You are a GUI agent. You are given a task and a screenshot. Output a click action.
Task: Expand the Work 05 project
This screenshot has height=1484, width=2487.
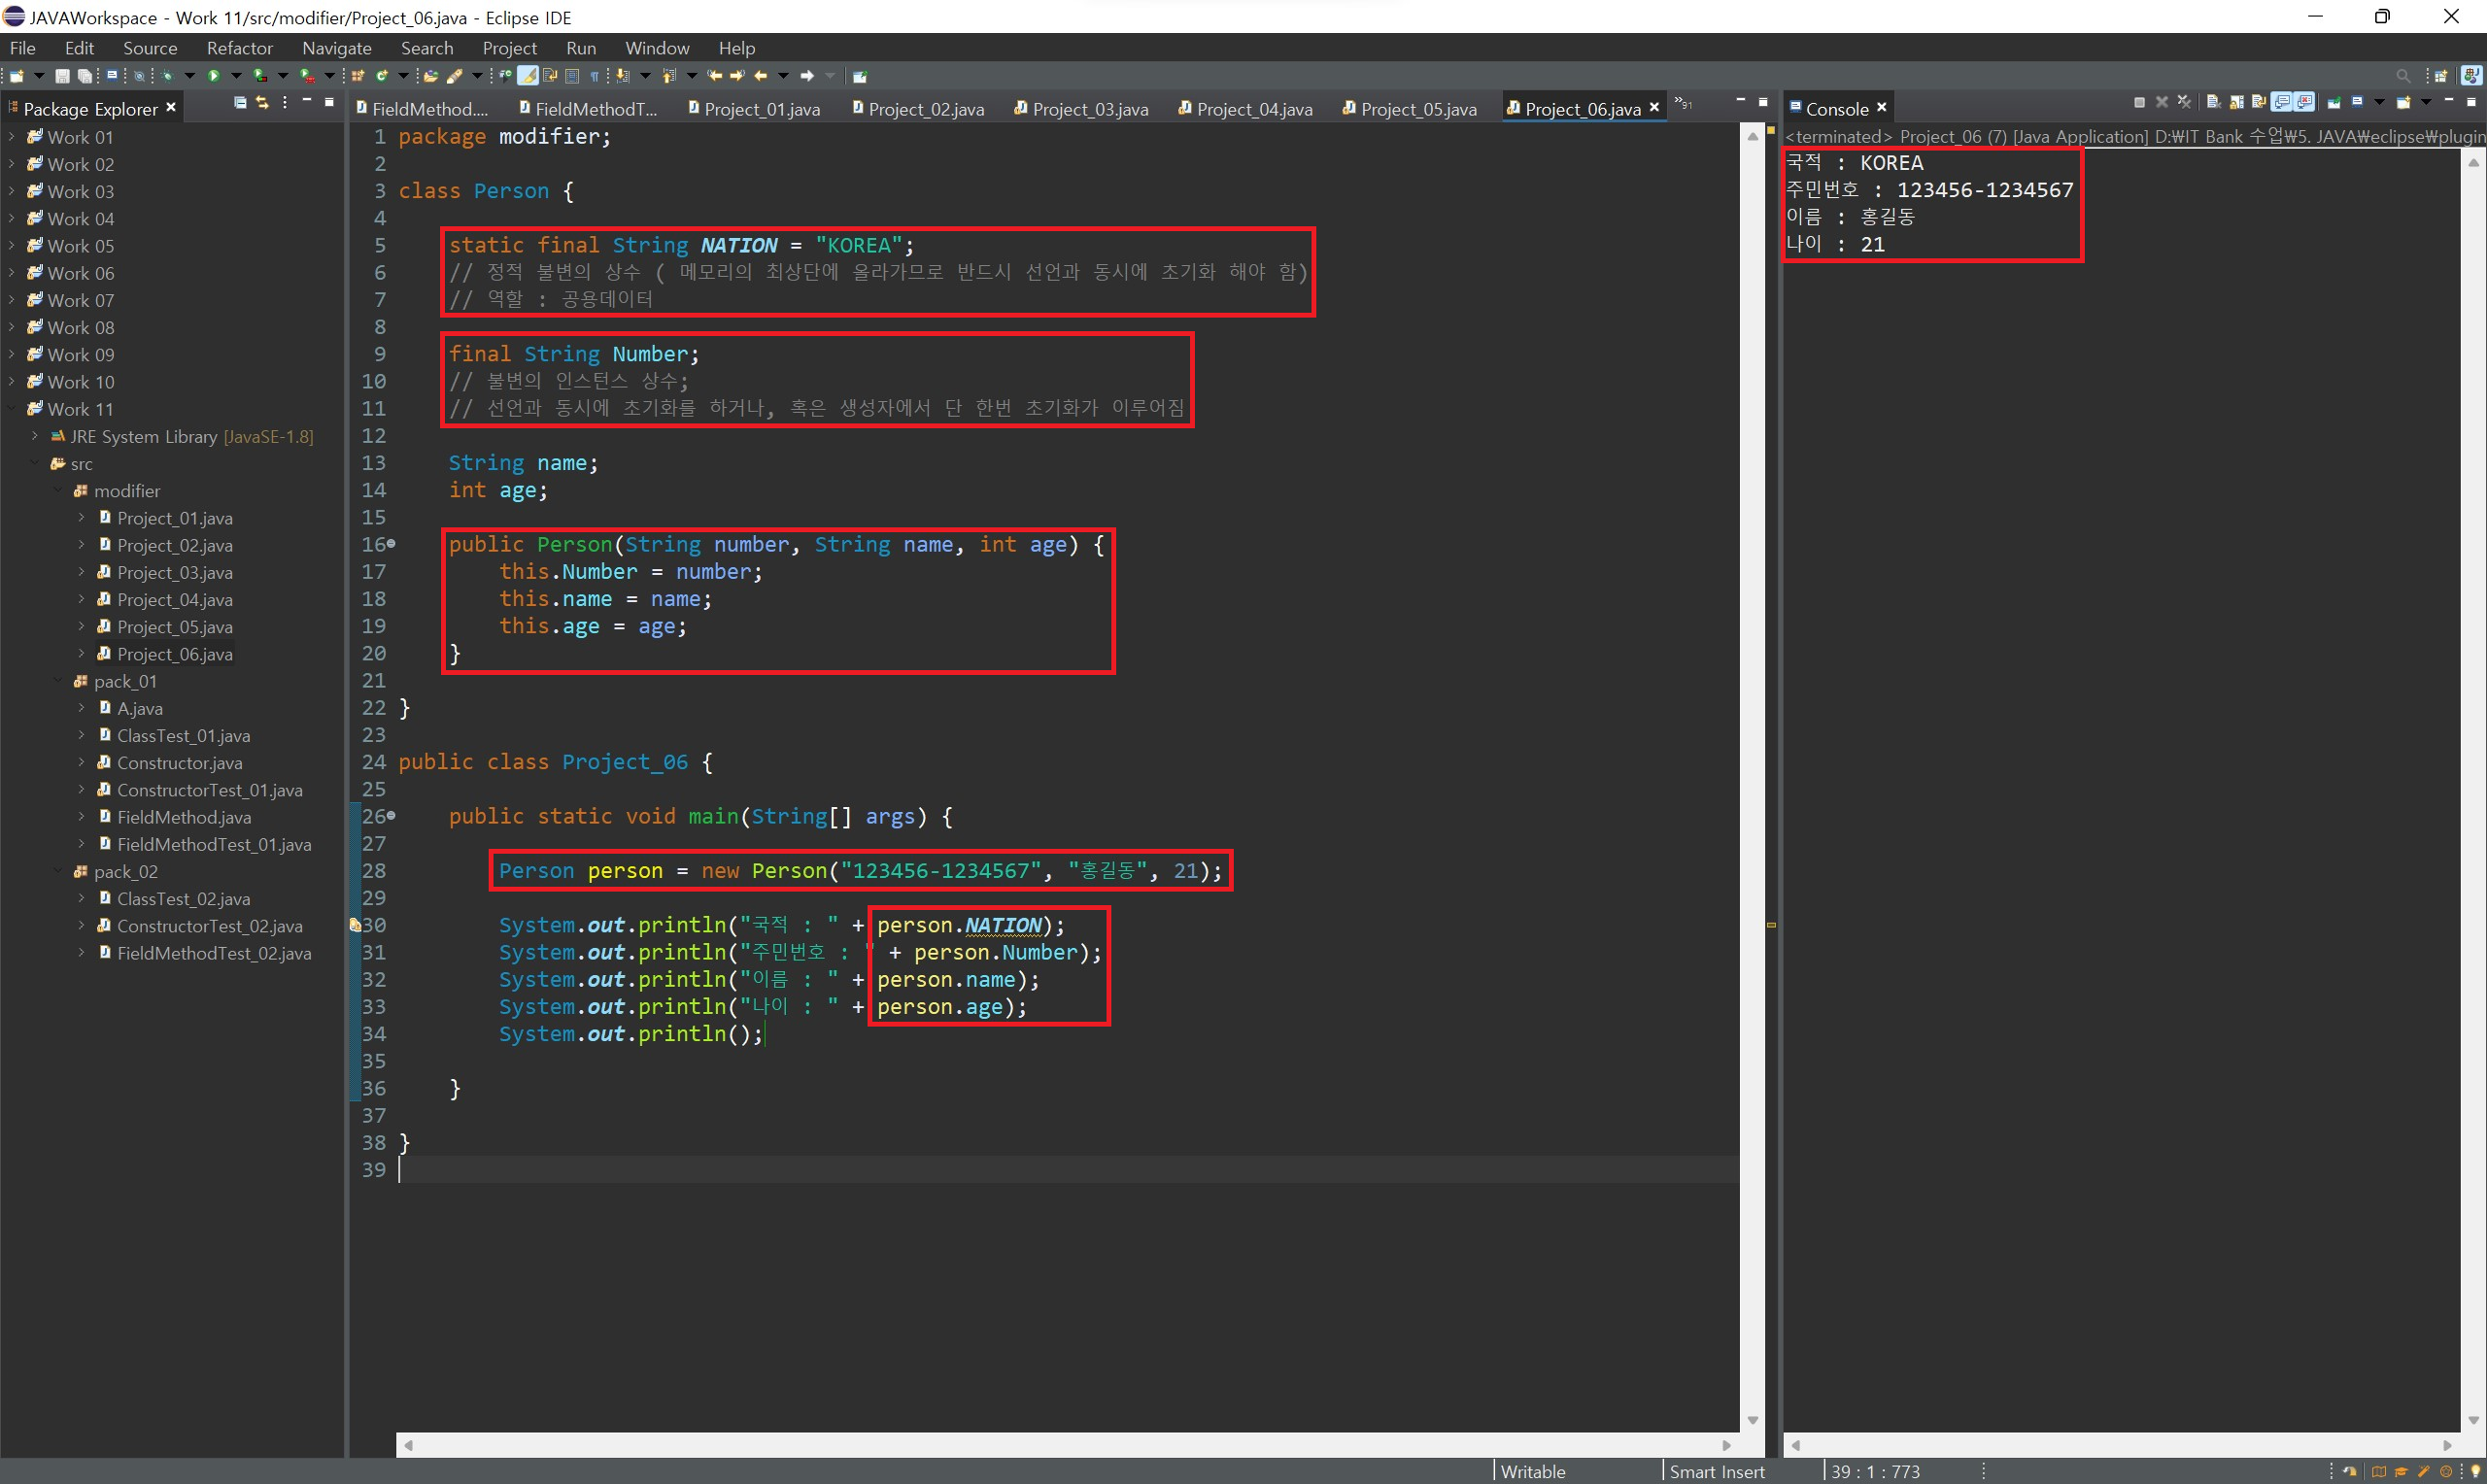(11, 246)
